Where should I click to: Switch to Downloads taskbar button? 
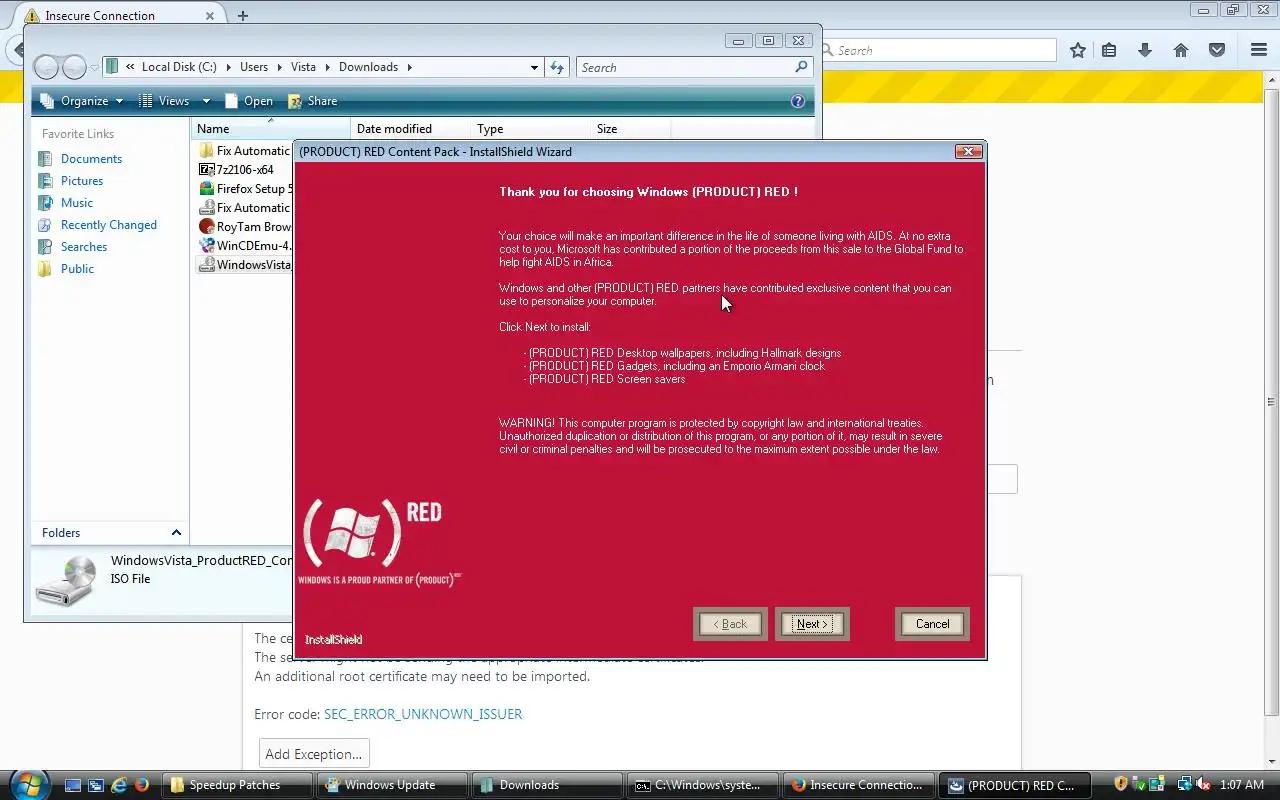point(547,785)
